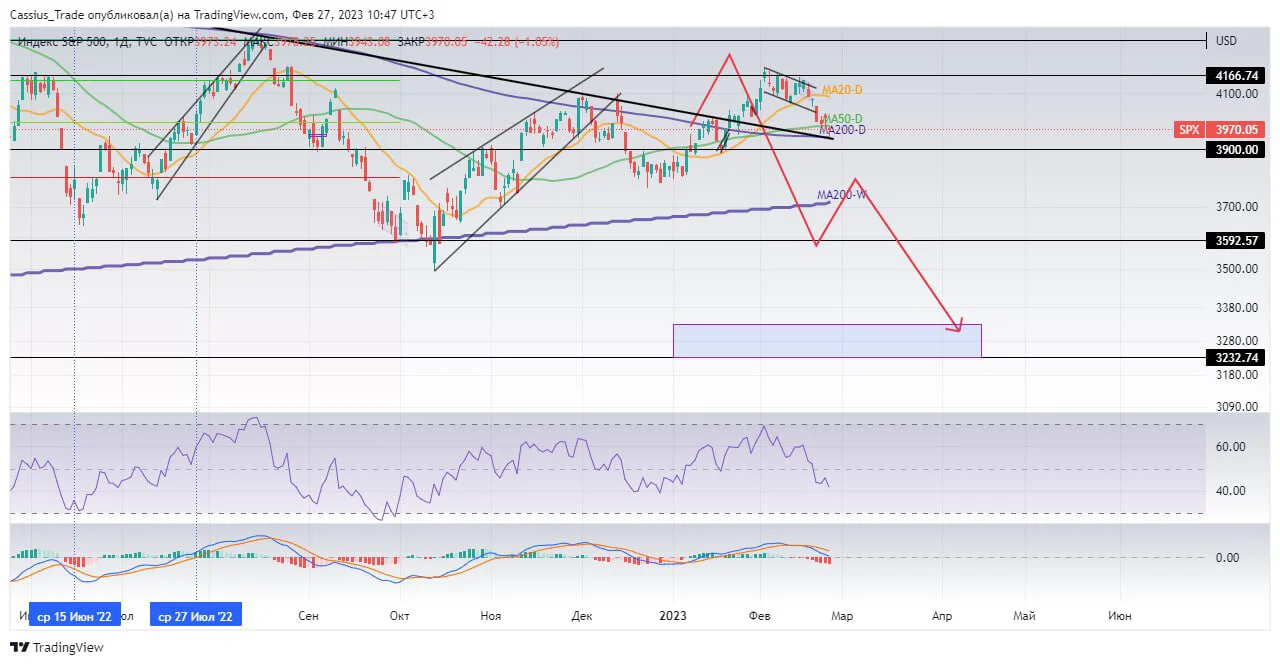This screenshot has width=1280, height=665.
Task: Click the MA200-D moving average label
Action: 842,130
